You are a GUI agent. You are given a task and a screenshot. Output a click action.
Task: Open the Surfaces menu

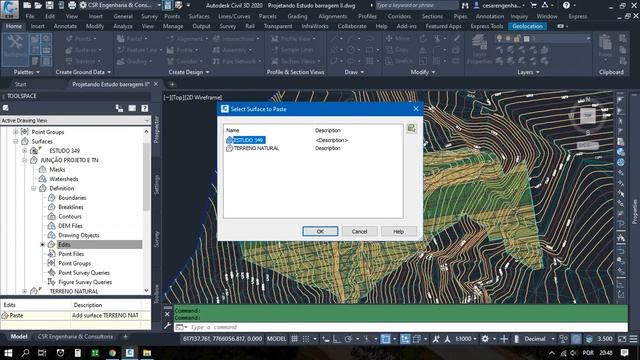coord(199,16)
